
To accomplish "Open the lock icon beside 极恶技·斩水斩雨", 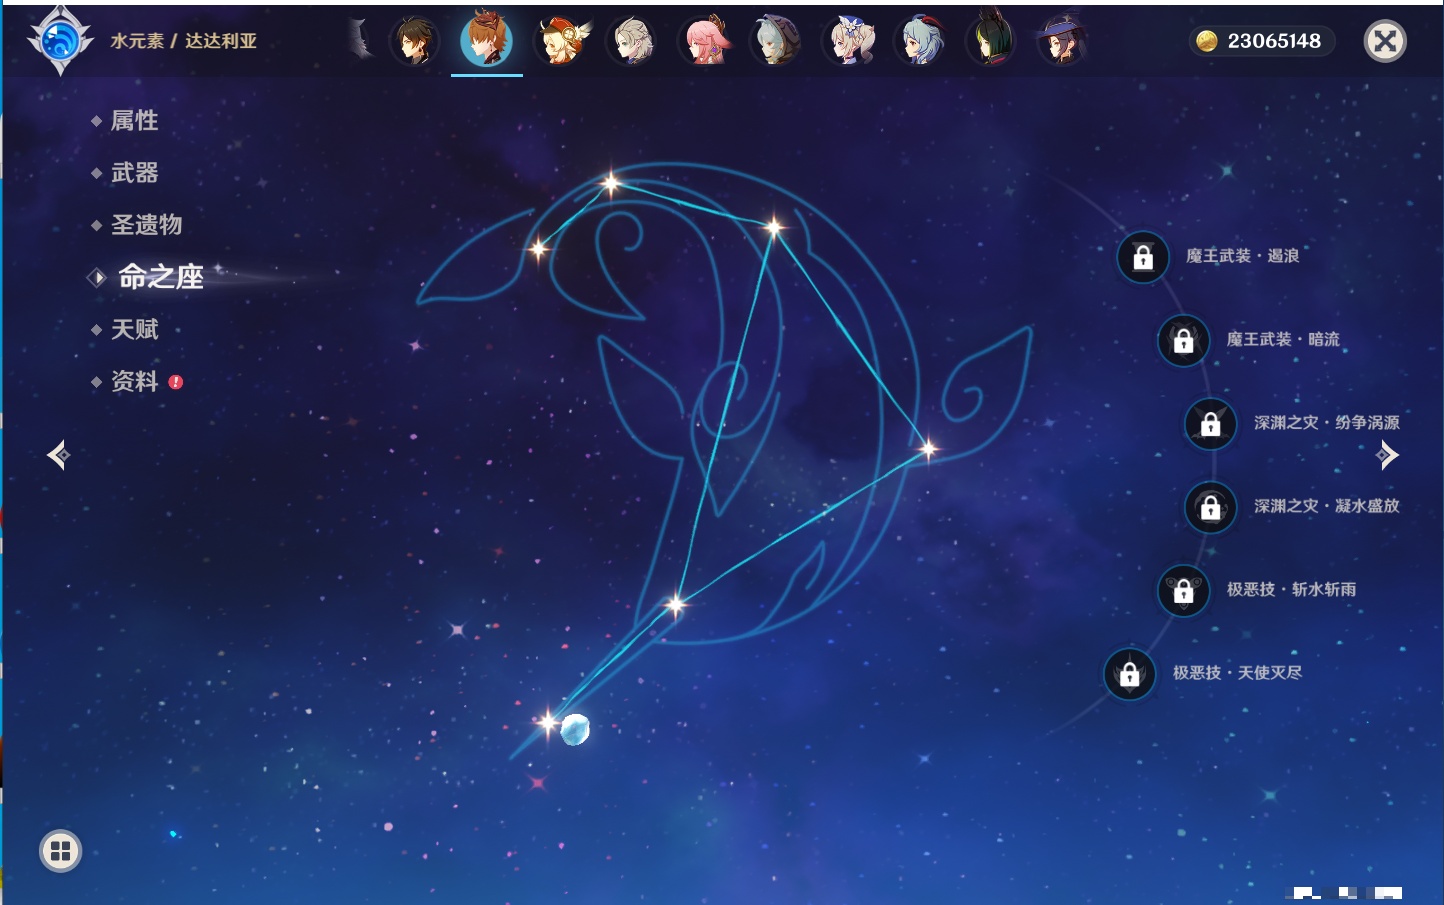I will tap(1184, 591).
